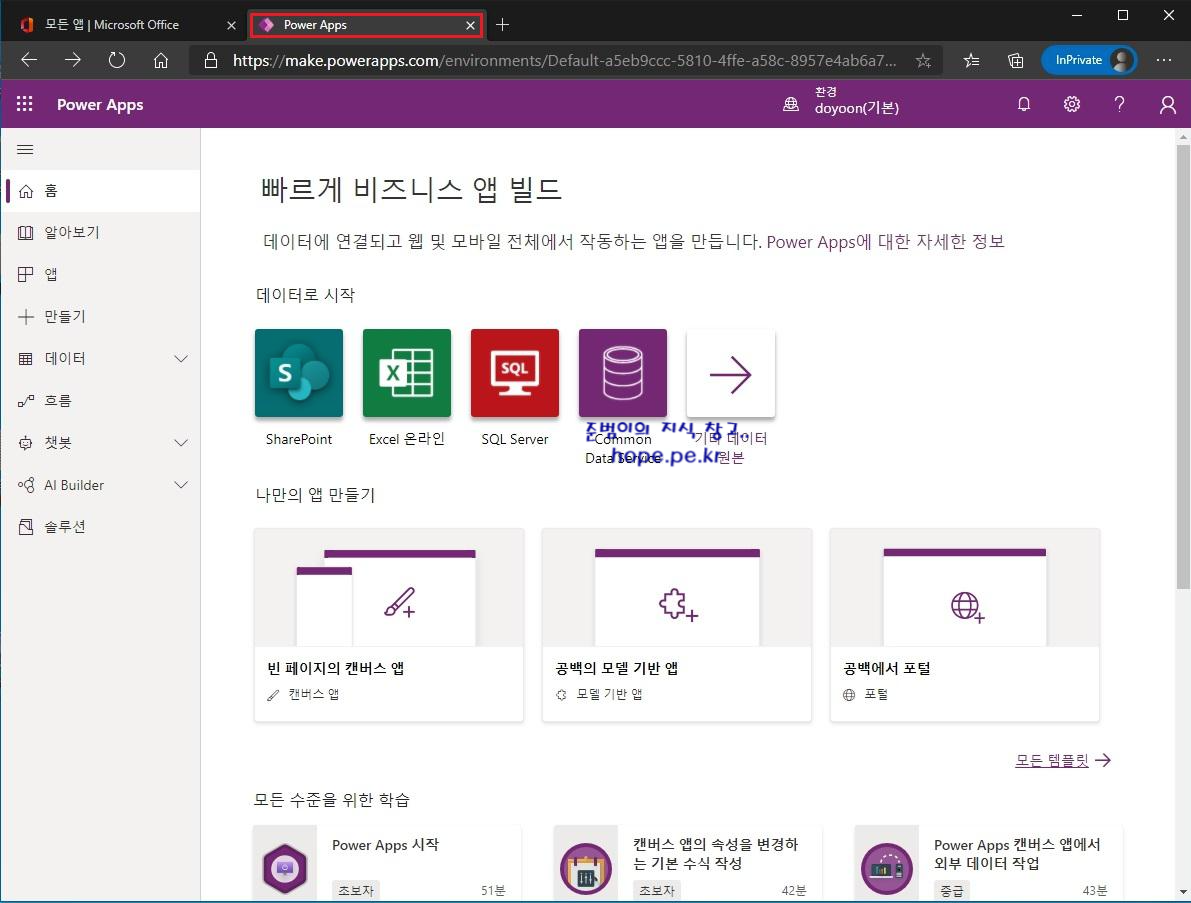1191x903 pixels.
Task: Start from Excel 온라인 tile
Action: [x=406, y=373]
